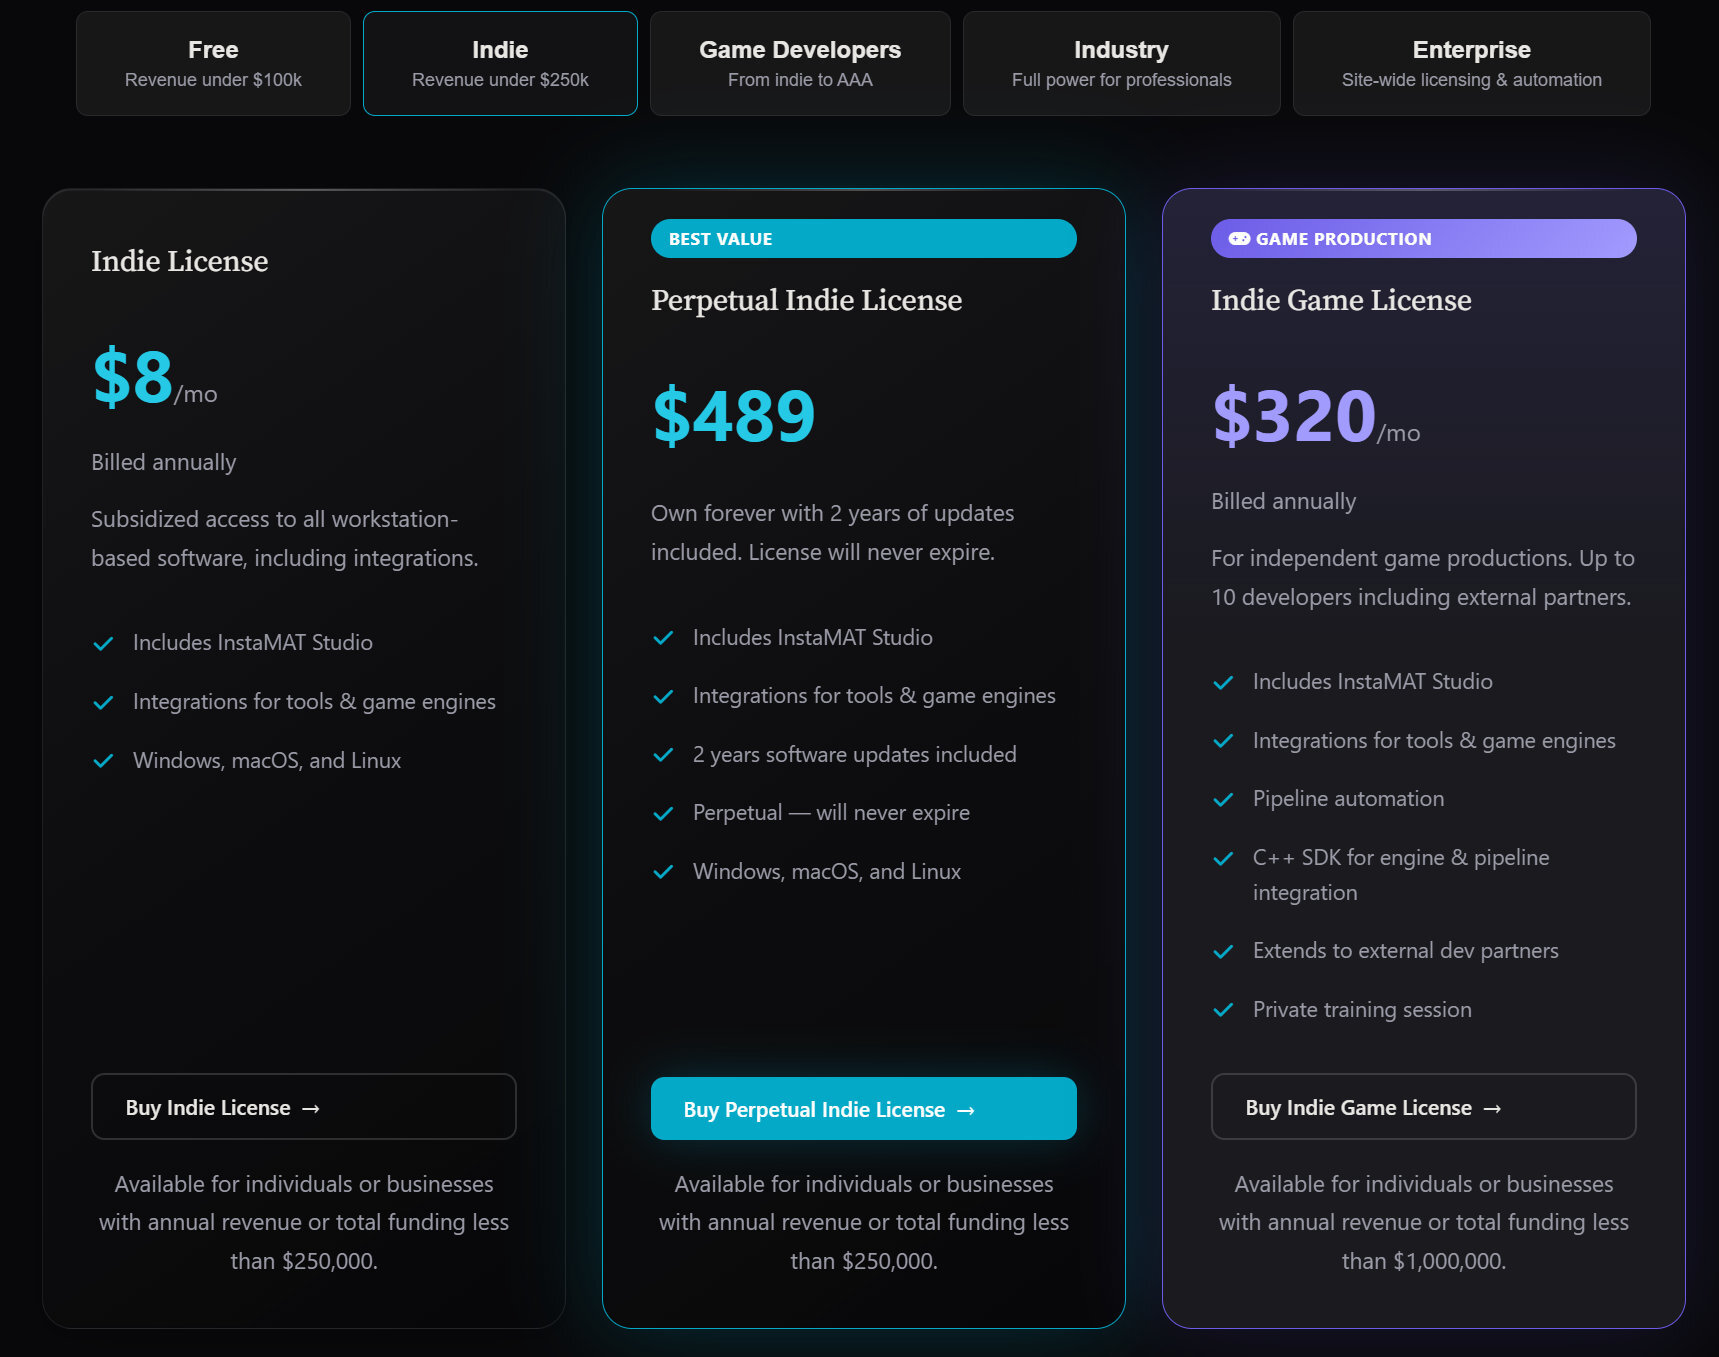The height and width of the screenshot is (1357, 1719).
Task: Click the $489 perpetual license price
Action: pyautogui.click(x=734, y=416)
